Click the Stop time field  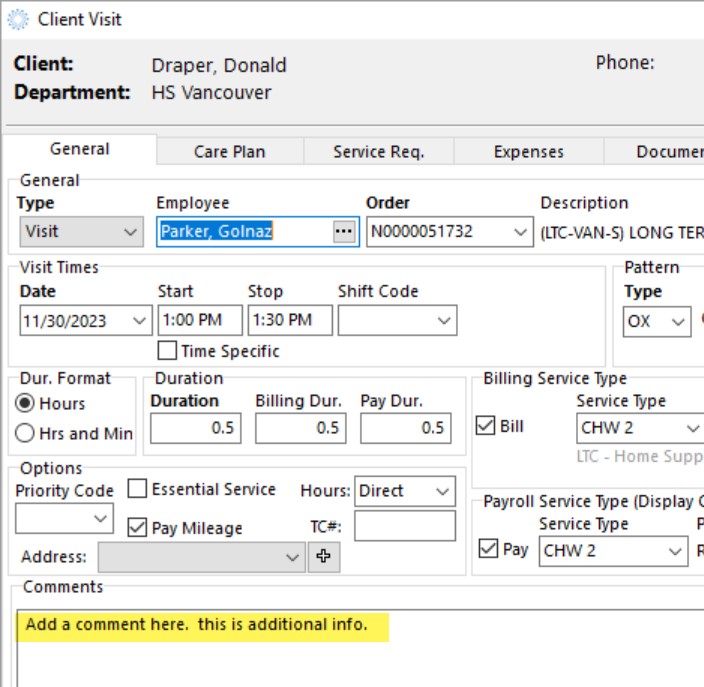(290, 320)
